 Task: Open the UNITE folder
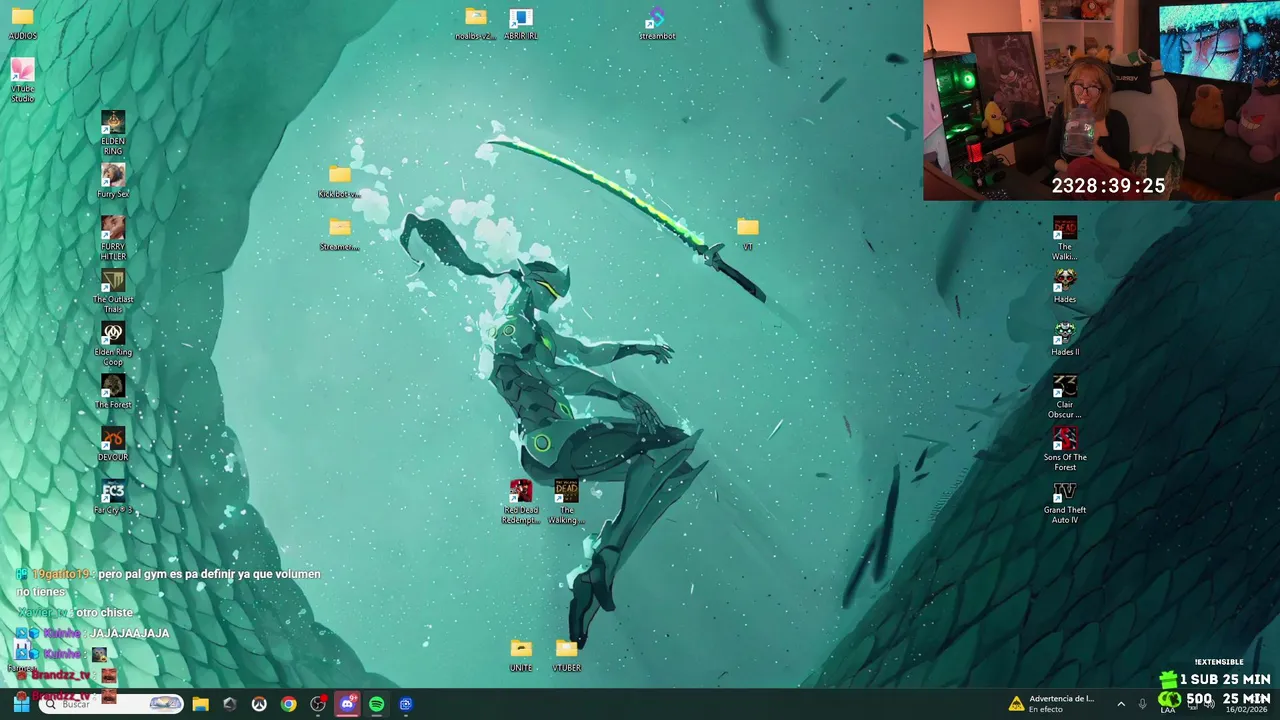click(x=521, y=655)
